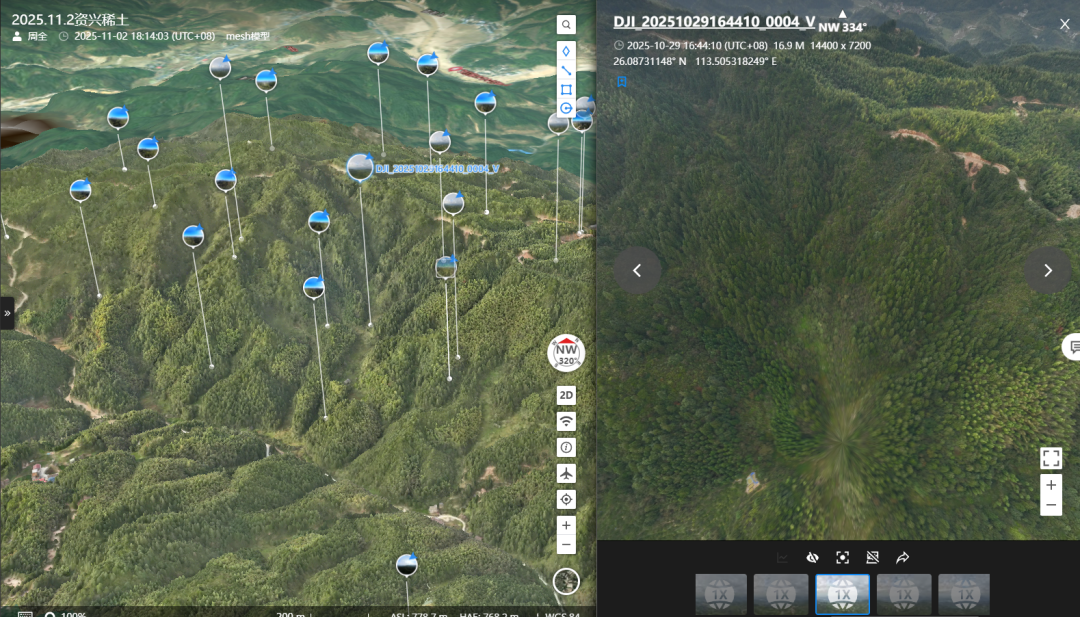Screen dimensions: 1080x617
Task: Toggle annotation visibility with the eye icon
Action: 812,557
